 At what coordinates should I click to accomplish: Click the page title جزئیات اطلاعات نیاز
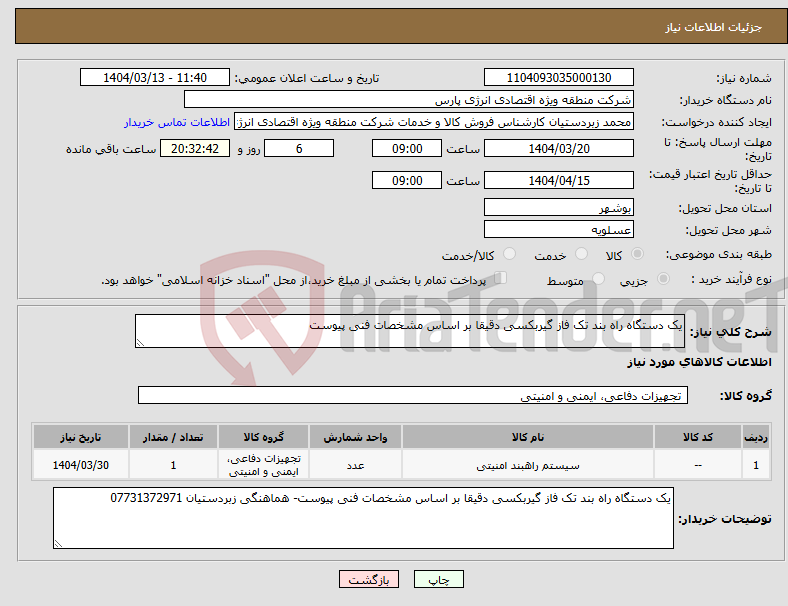click(714, 27)
